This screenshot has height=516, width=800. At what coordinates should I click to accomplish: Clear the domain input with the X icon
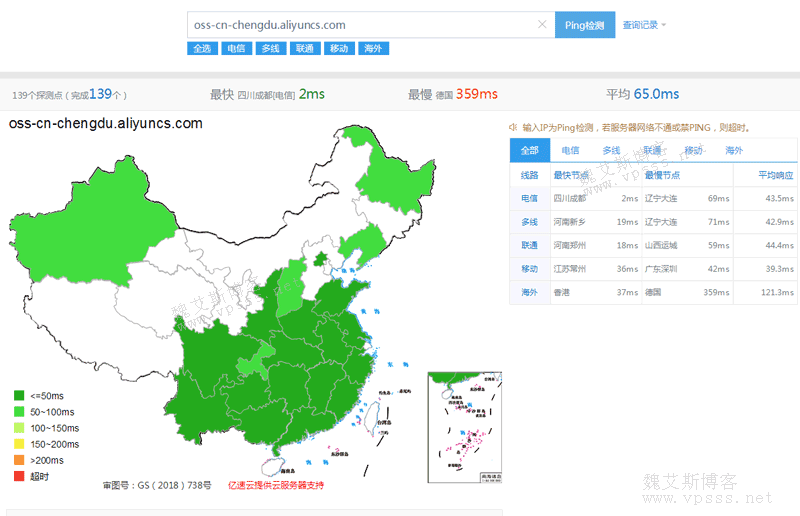(x=542, y=25)
